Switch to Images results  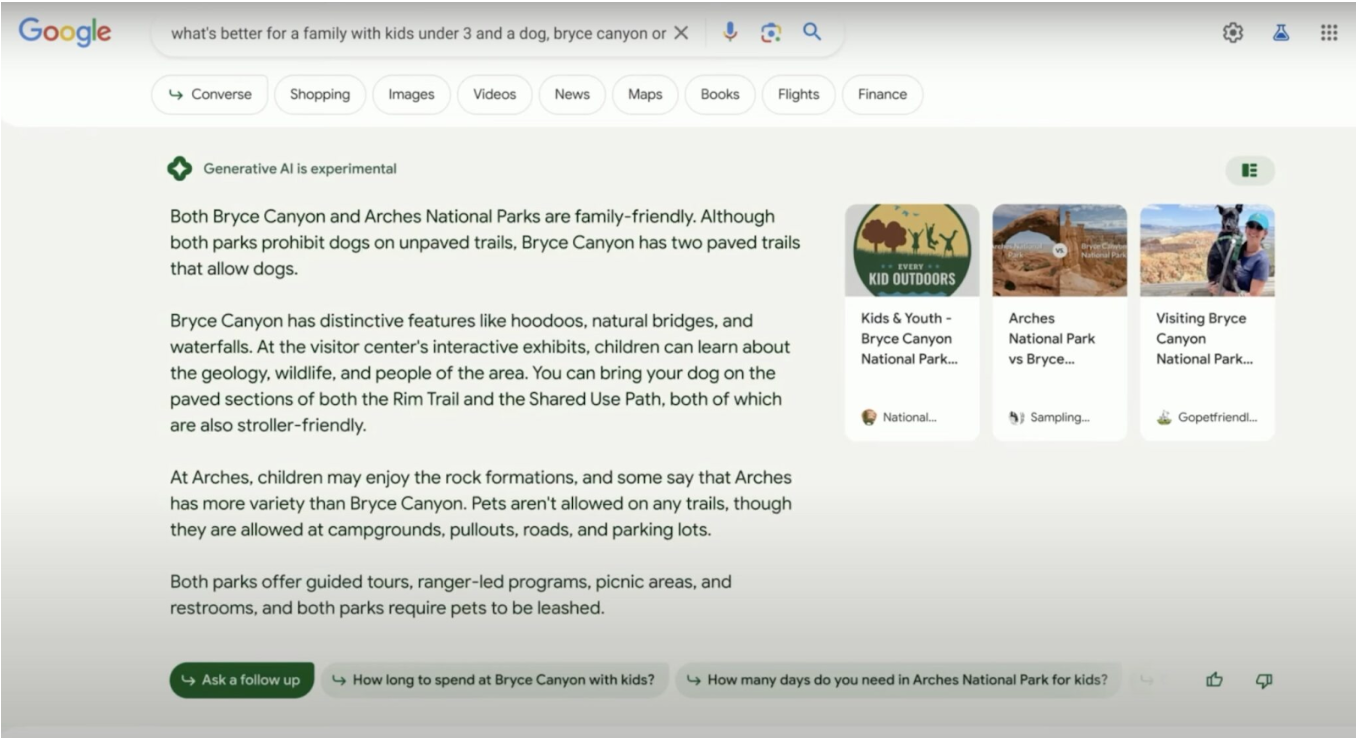point(411,94)
